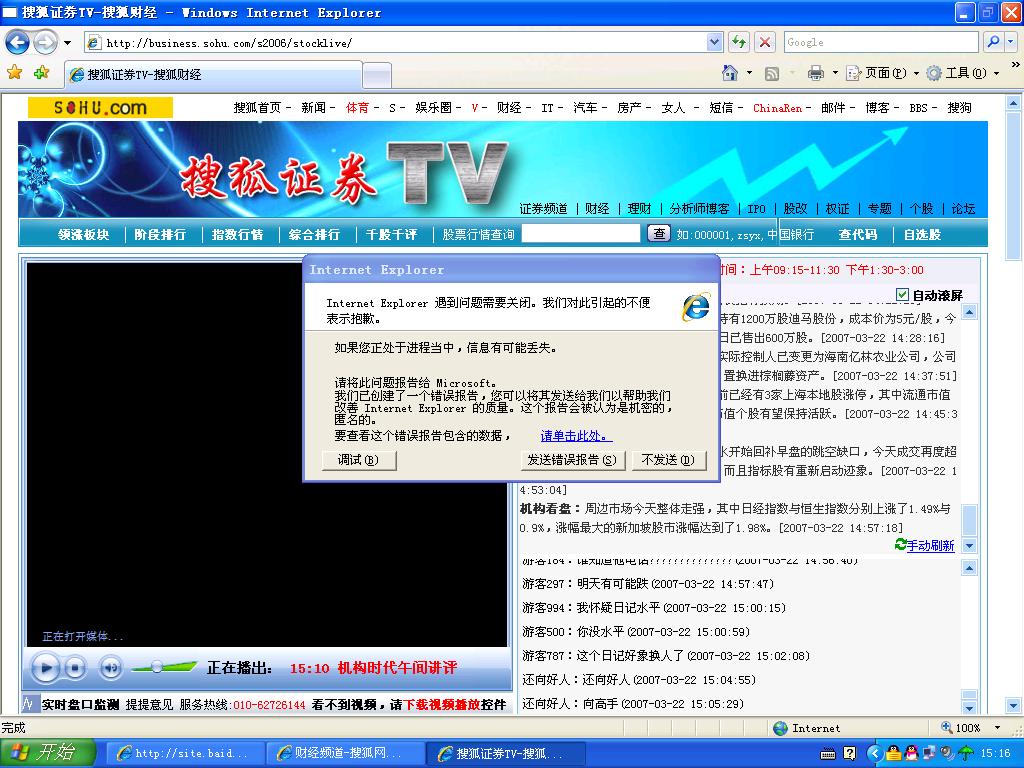Click the Windows 开始 Start button
This screenshot has height=768, width=1024.
(48, 753)
